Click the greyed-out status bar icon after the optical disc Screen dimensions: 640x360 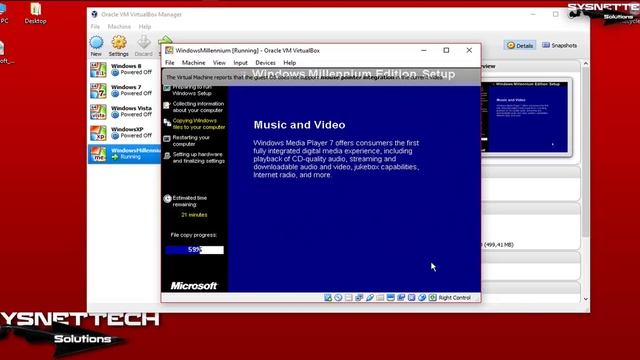point(349,298)
